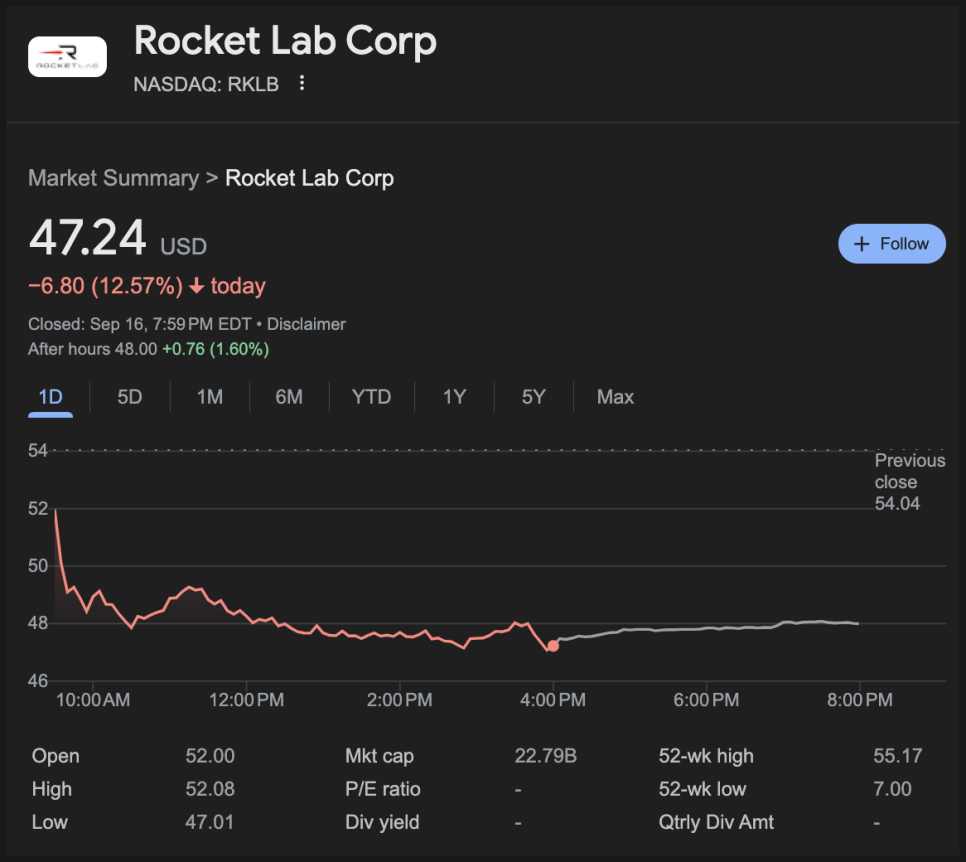The image size is (966, 862).
Task: Select the YTD chart range tab
Action: pyautogui.click(x=371, y=397)
